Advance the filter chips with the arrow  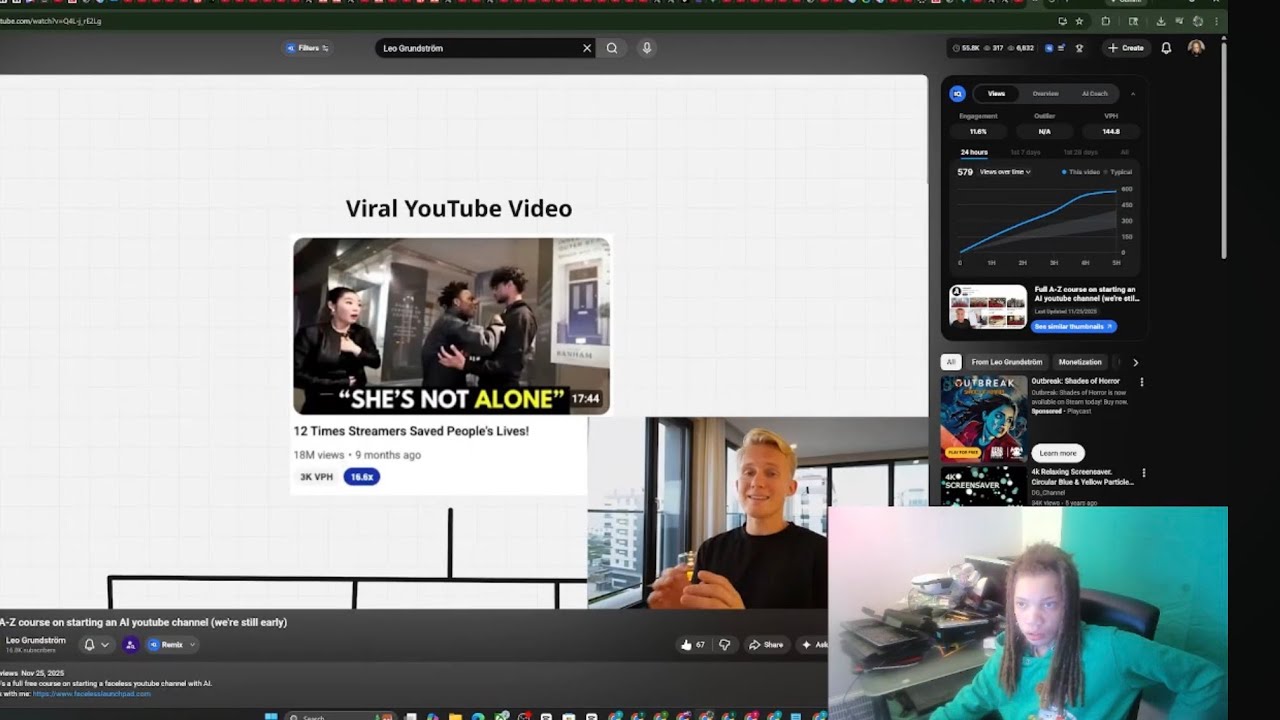tap(1135, 362)
